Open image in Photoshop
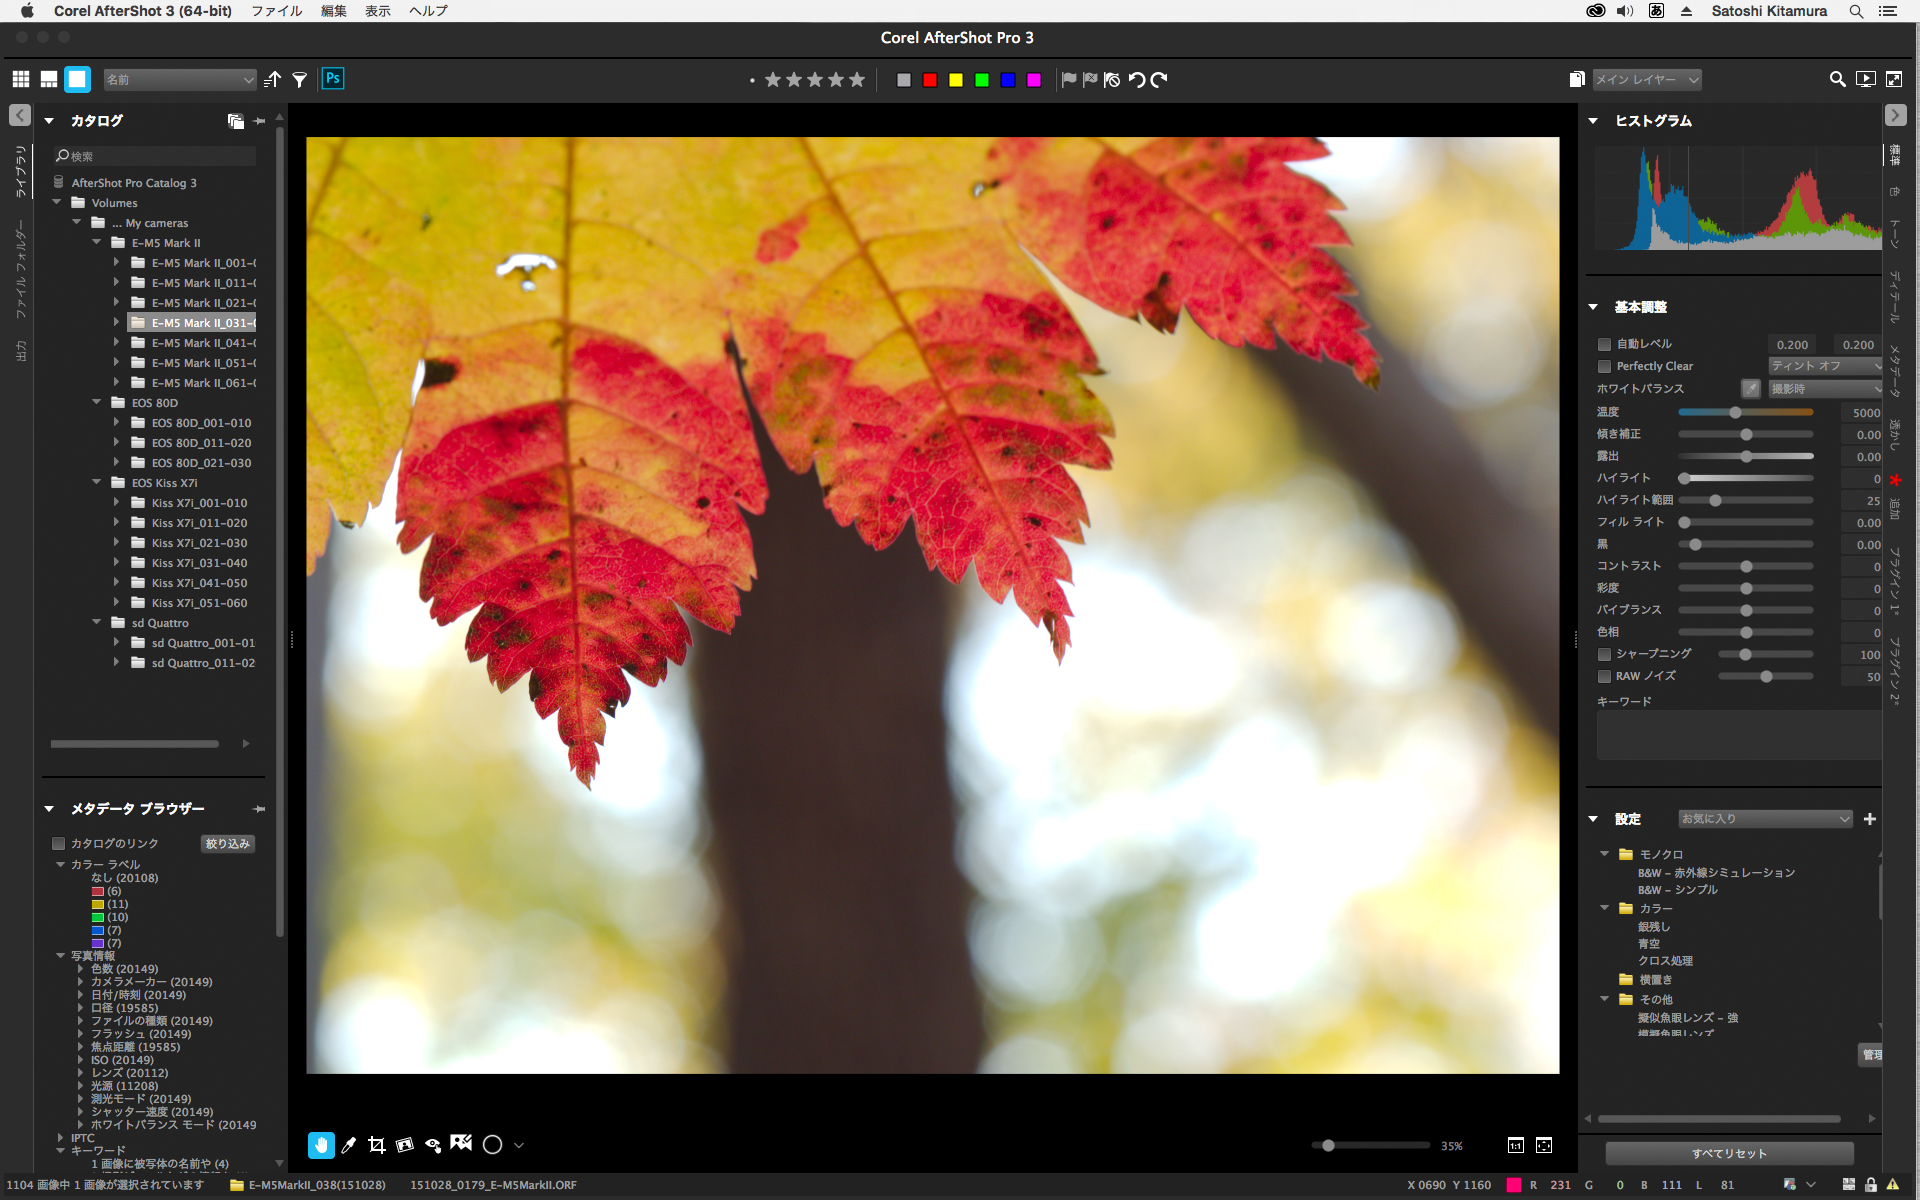 [333, 79]
